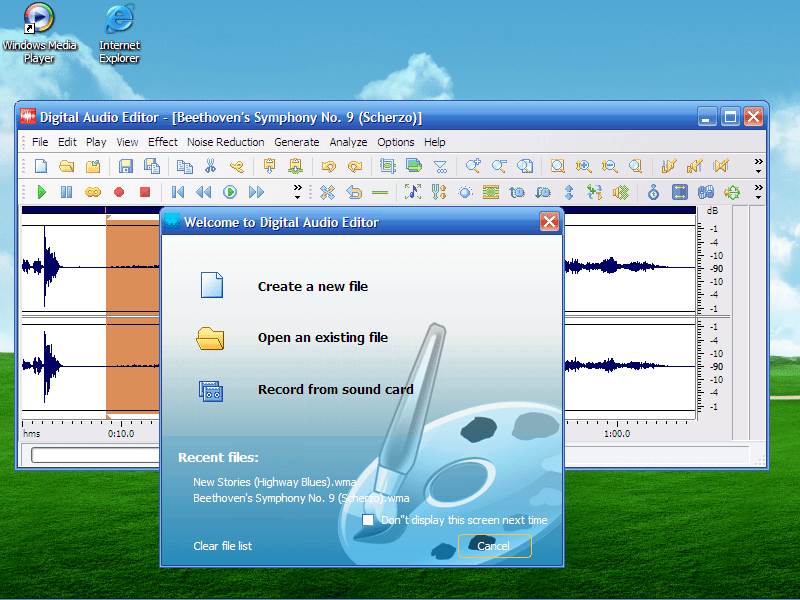Click the 0:10.0 mark on the timeline ruler
This screenshot has height=600, width=800.
pyautogui.click(x=121, y=434)
